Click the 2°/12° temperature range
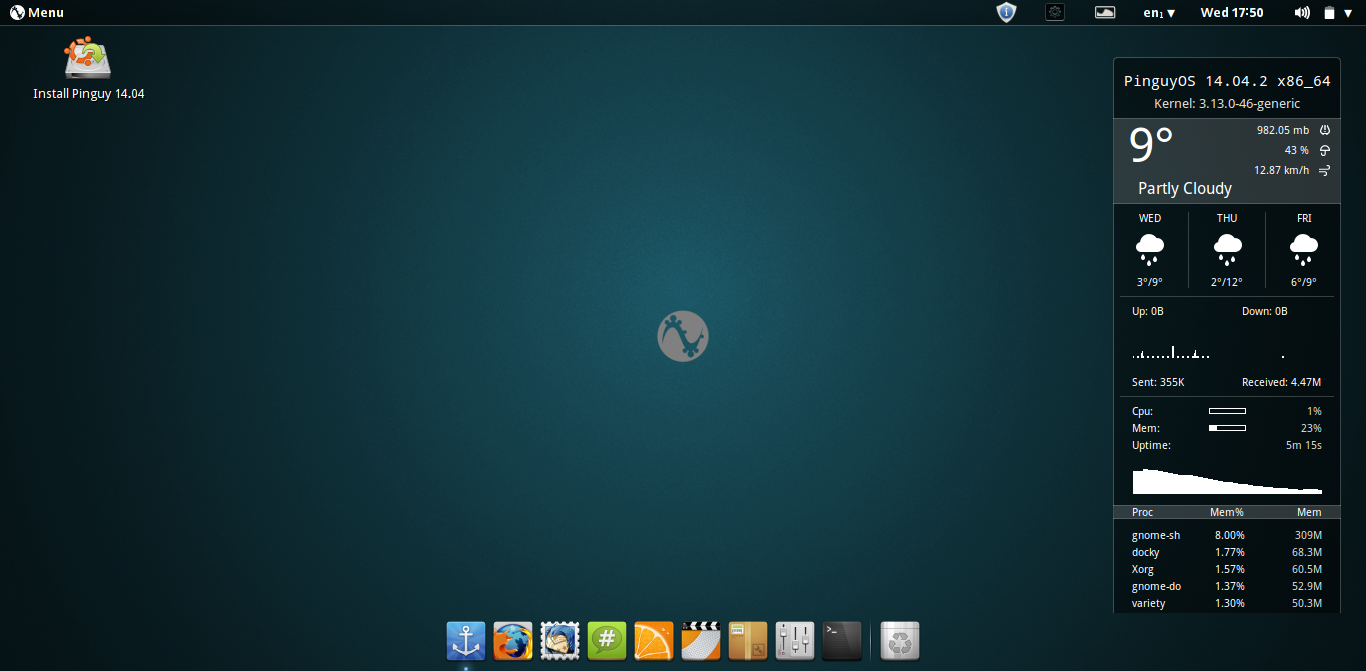The width and height of the screenshot is (1366, 671). tap(1227, 282)
